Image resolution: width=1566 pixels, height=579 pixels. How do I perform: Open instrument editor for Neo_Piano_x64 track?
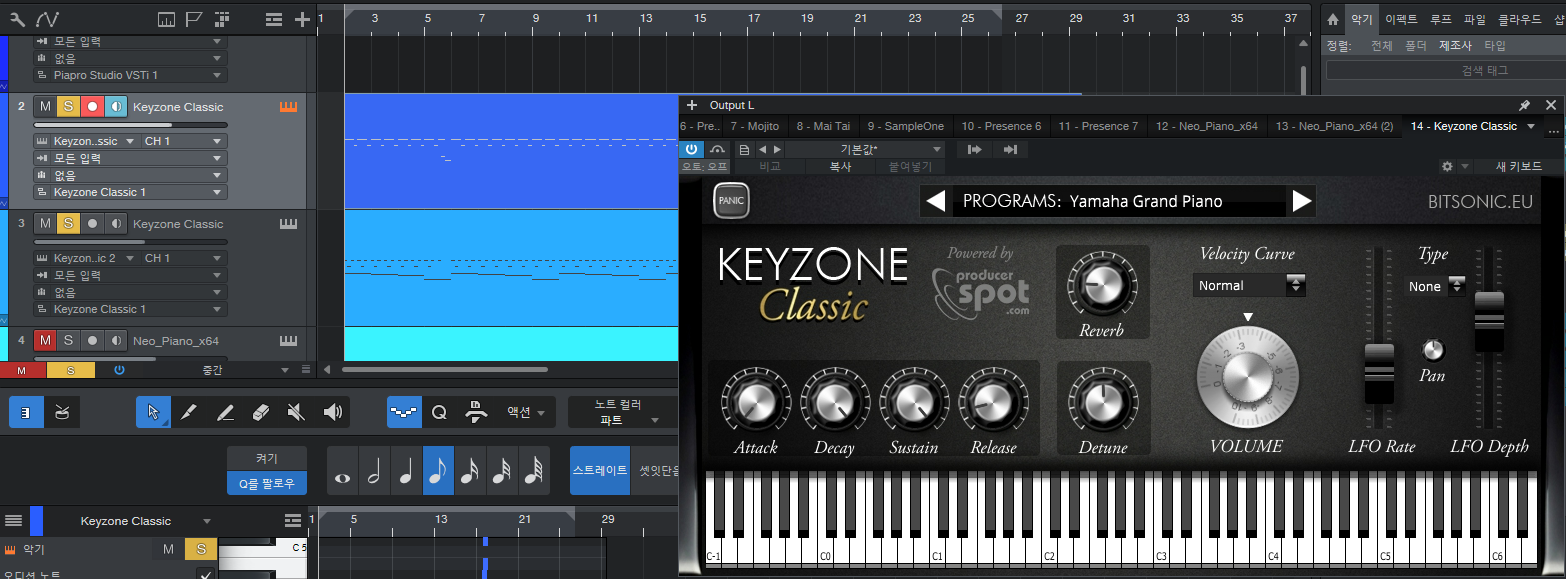(x=289, y=341)
